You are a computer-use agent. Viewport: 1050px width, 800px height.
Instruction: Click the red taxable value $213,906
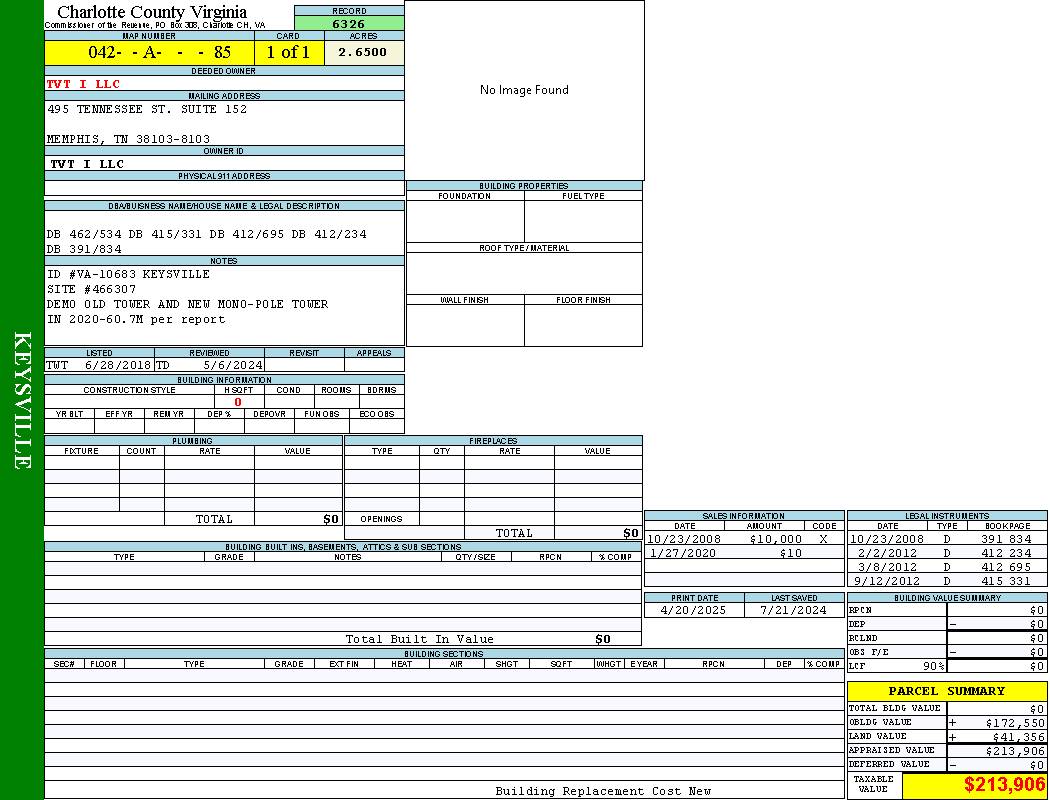[x=1004, y=786]
